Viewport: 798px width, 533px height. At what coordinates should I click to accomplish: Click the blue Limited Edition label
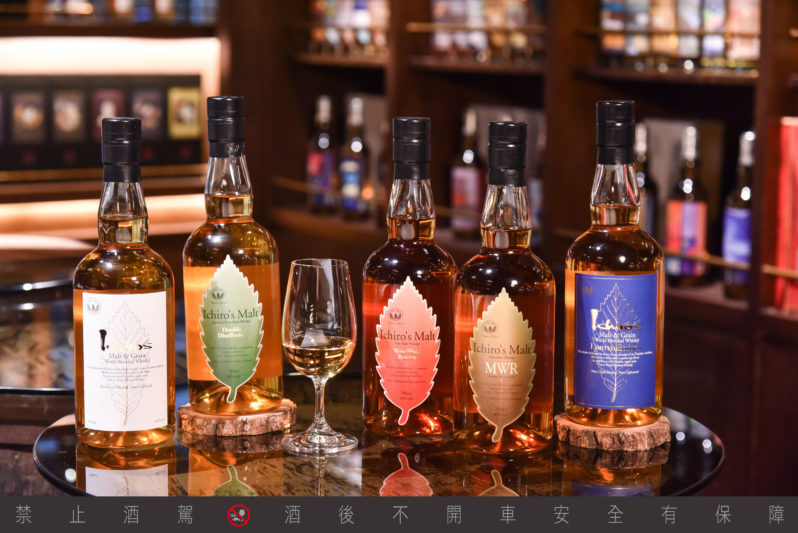coord(615,340)
